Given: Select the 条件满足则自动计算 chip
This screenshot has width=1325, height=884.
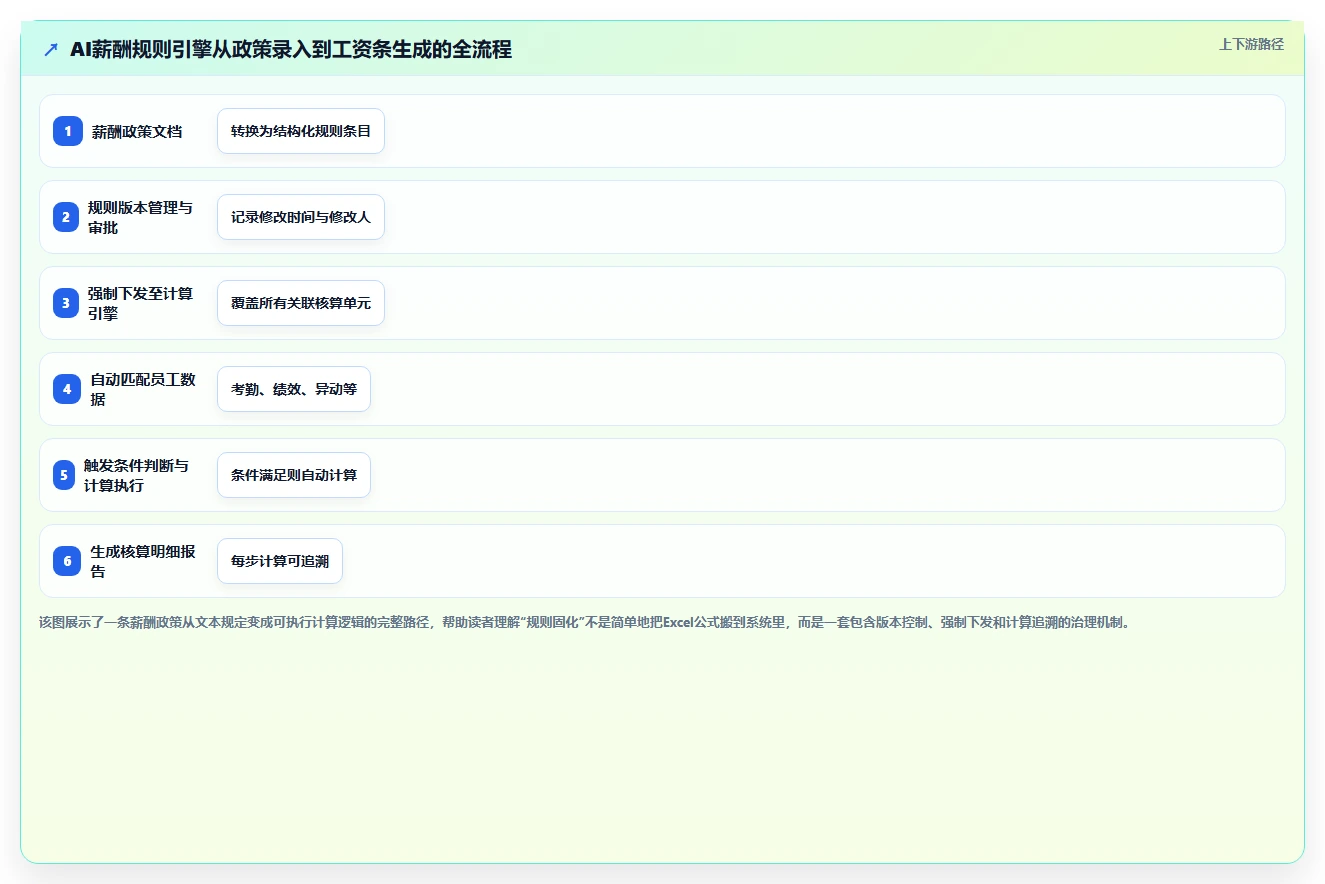Looking at the screenshot, I should tap(294, 475).
